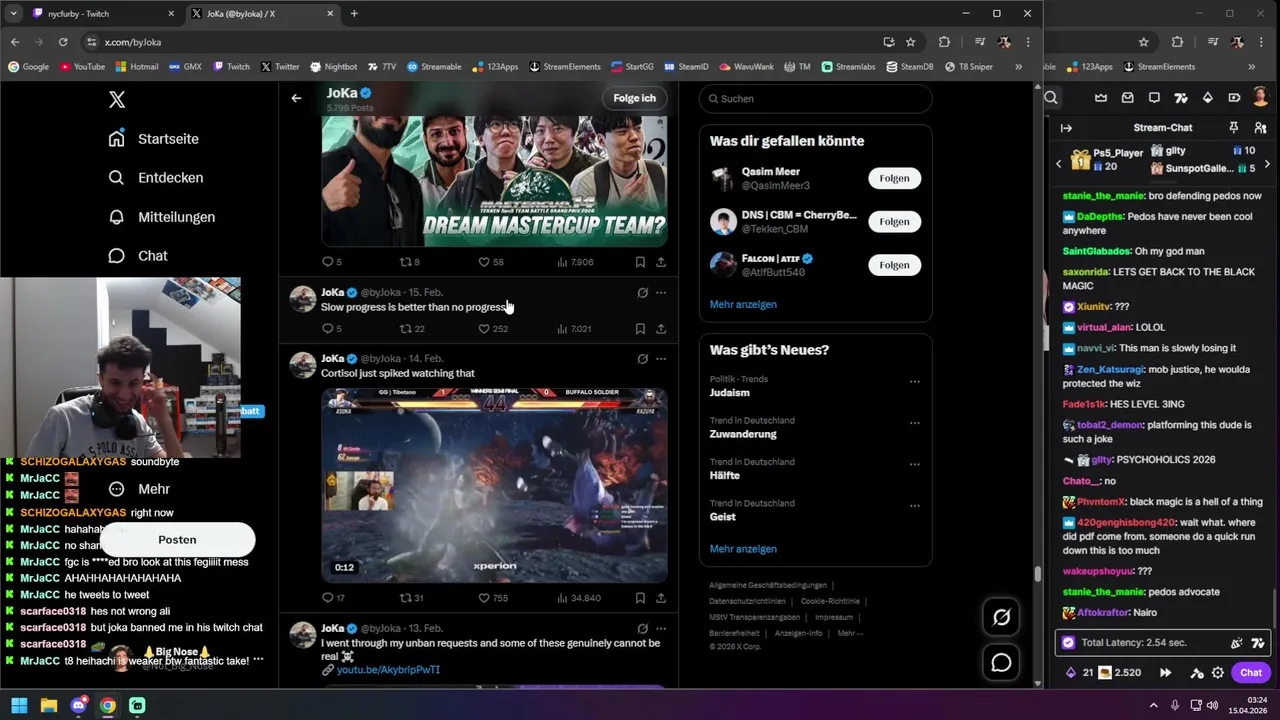
Task: Repost the 'Cortisol just spiked' post
Action: coord(412,598)
